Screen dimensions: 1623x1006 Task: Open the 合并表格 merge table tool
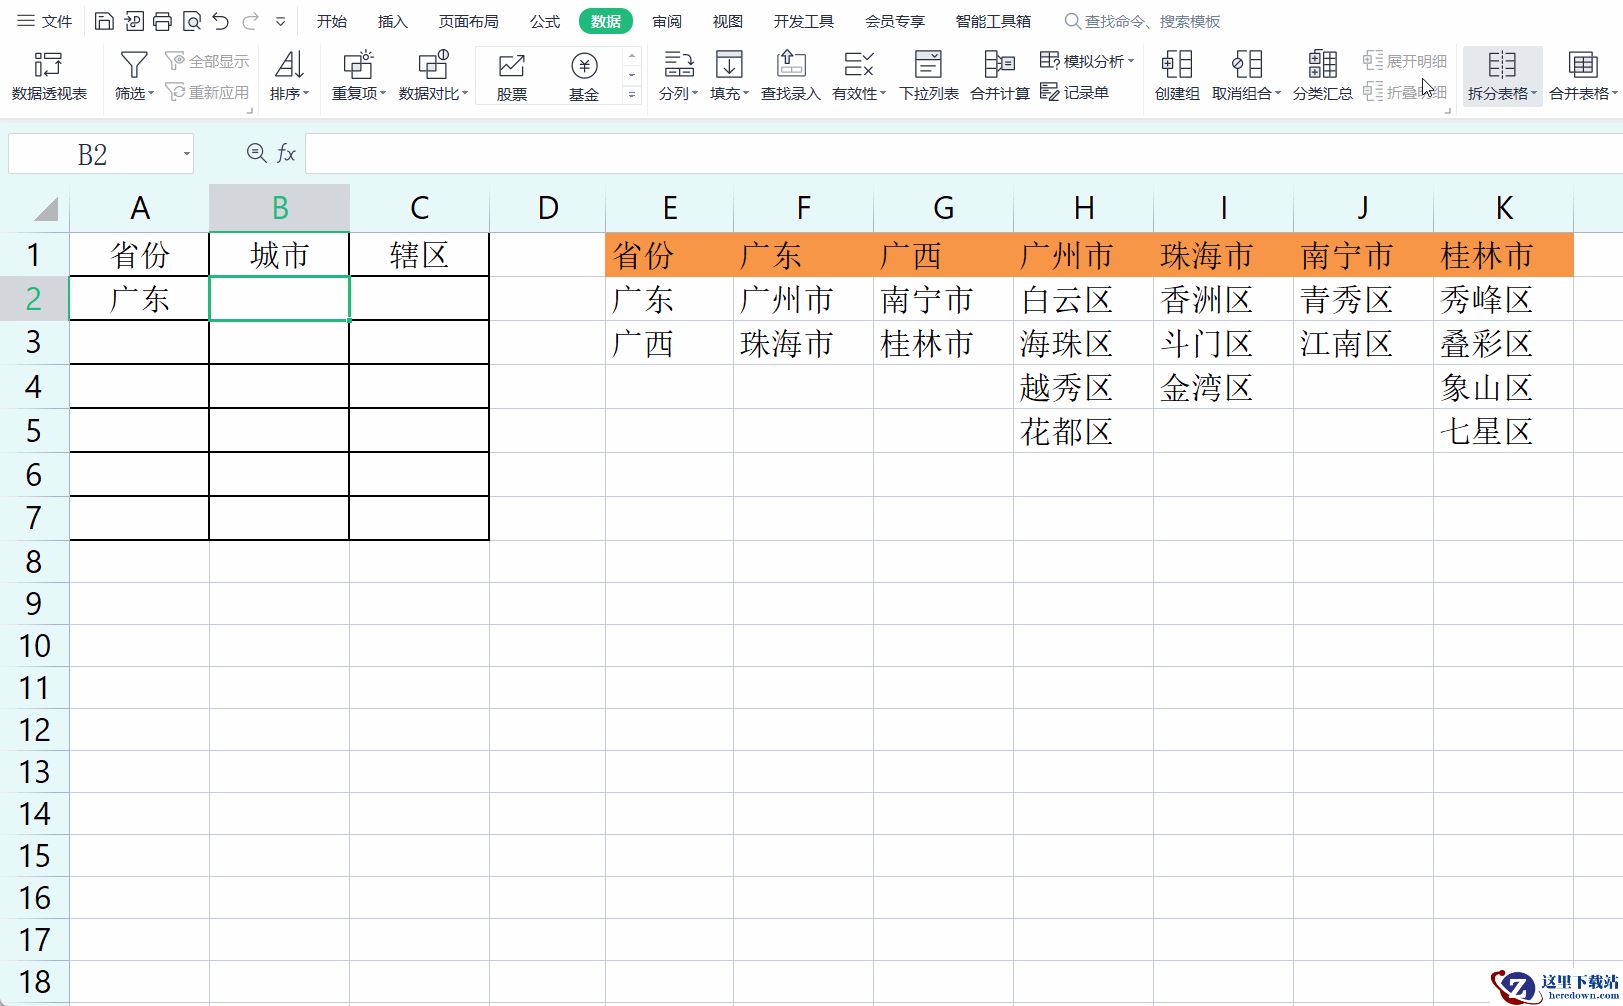point(1583,76)
